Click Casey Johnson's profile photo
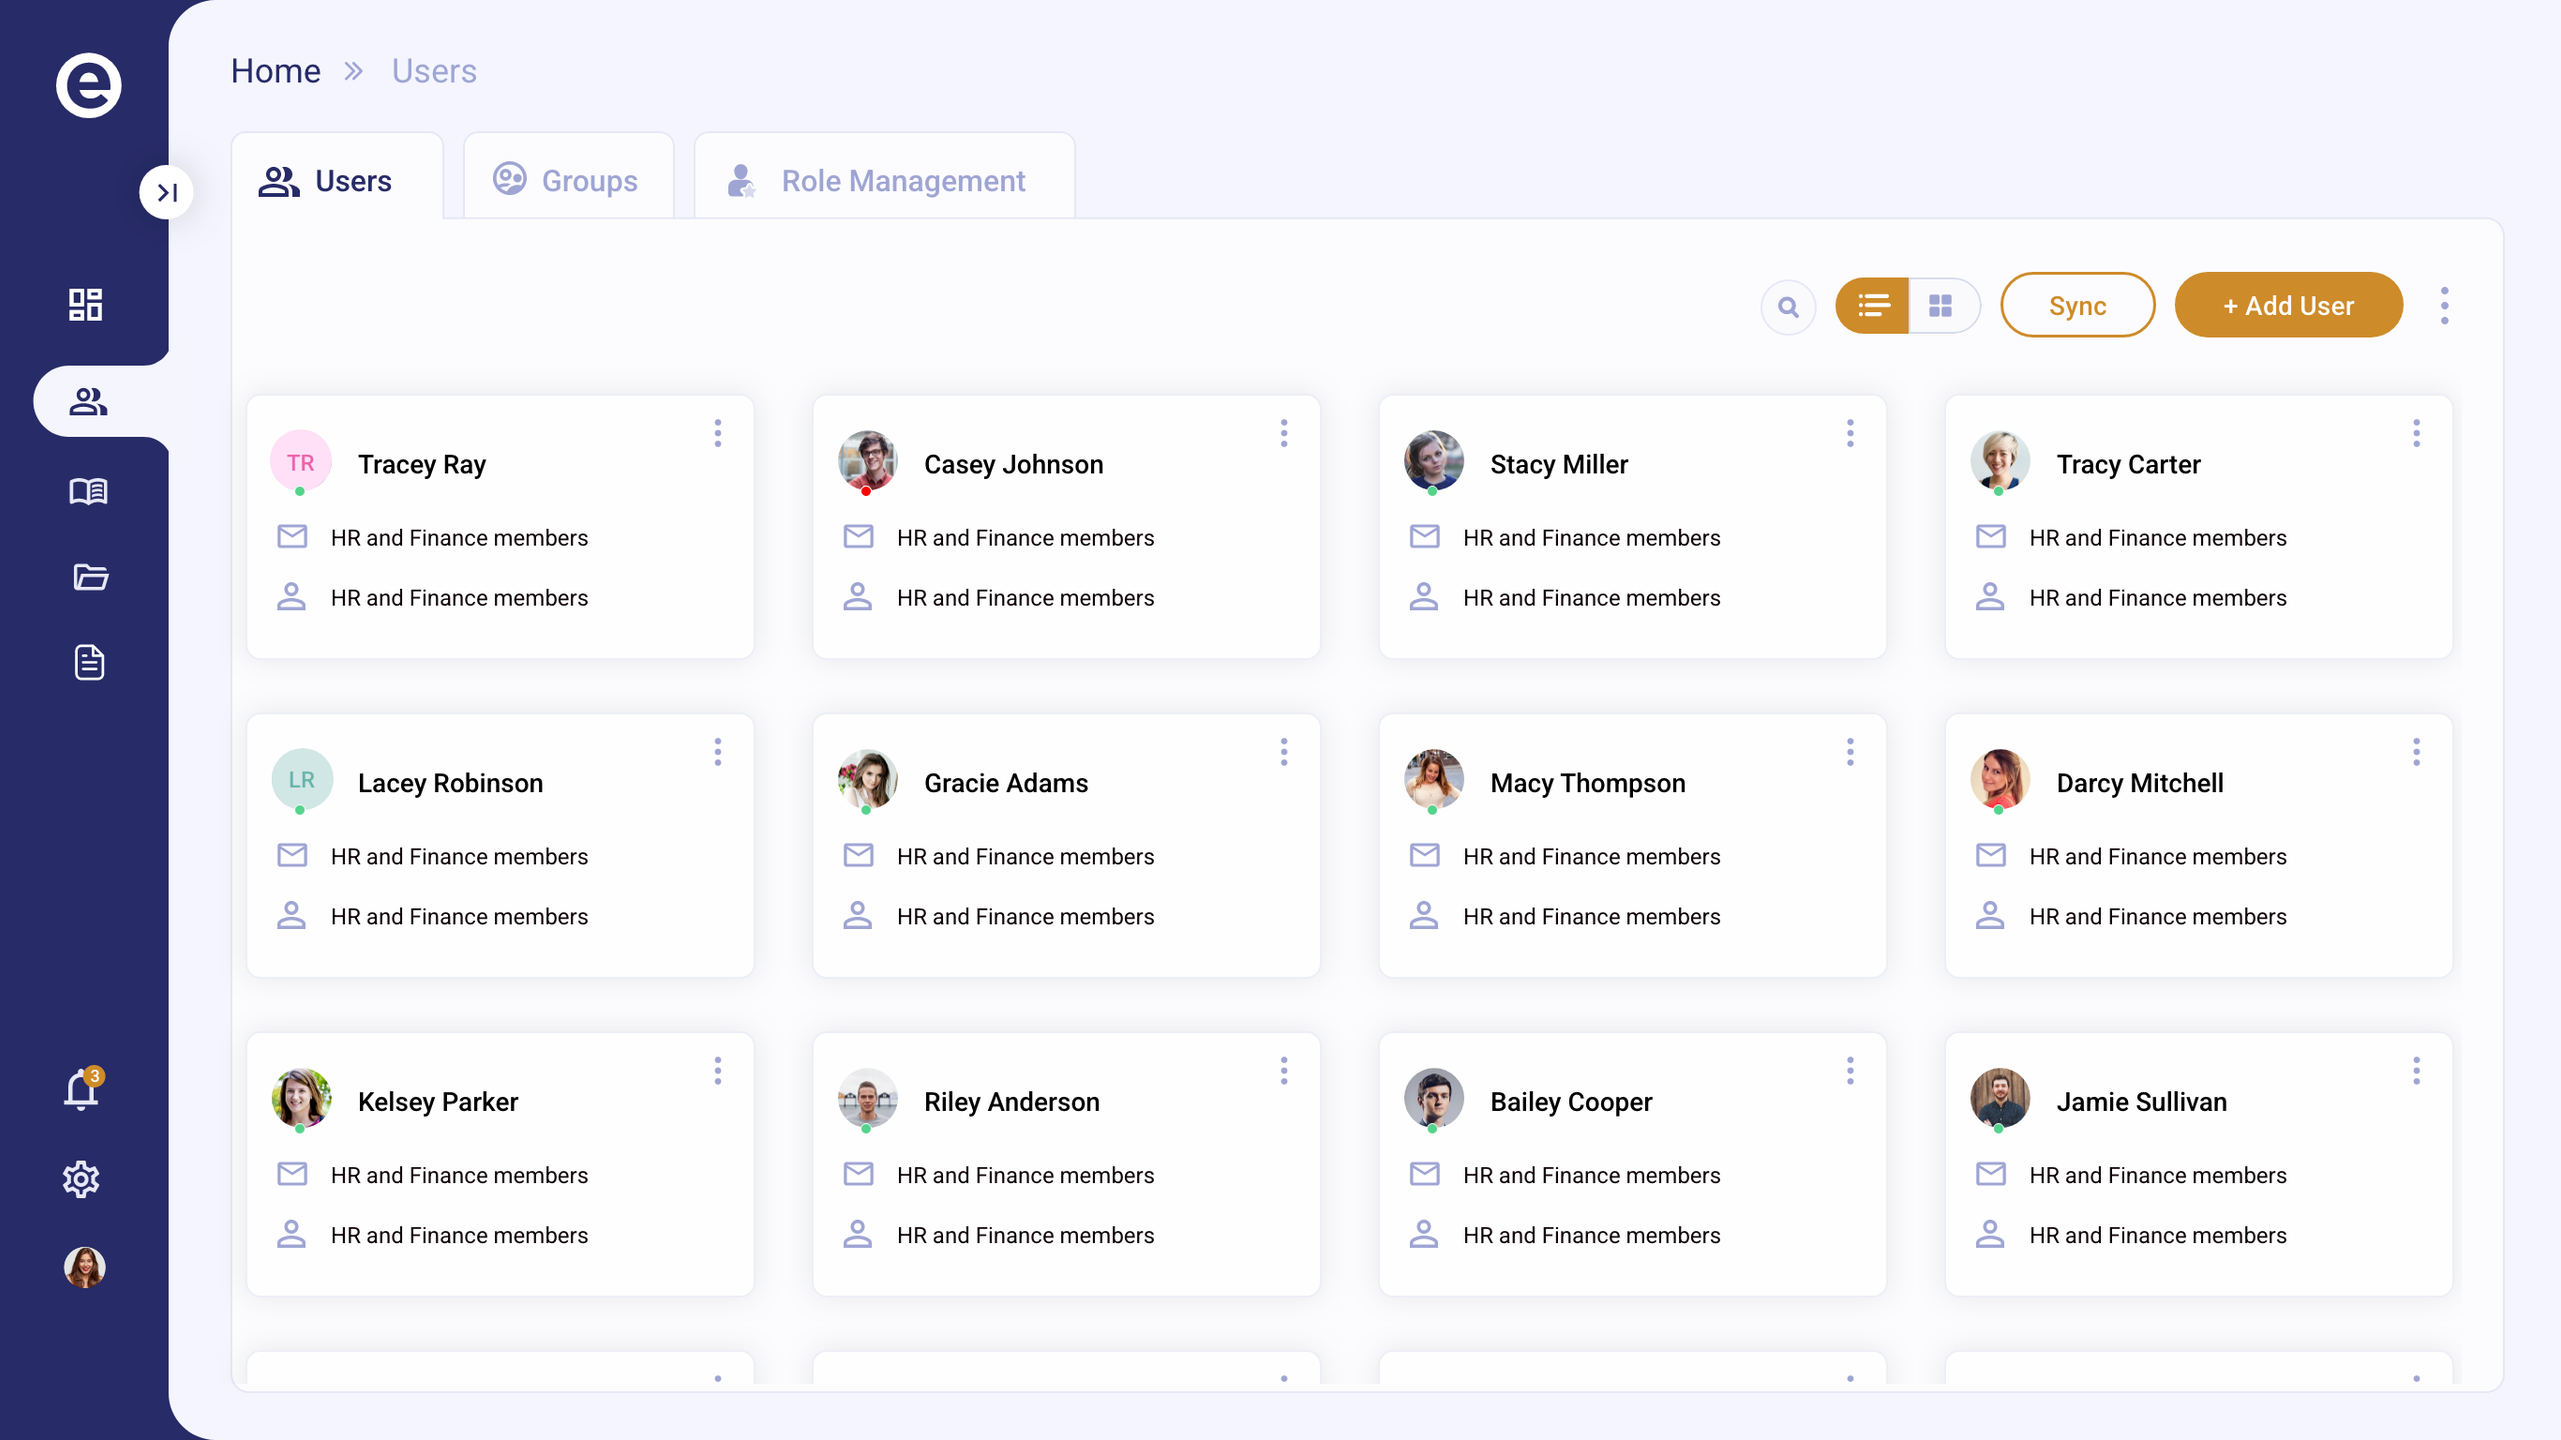Image resolution: width=2561 pixels, height=1440 pixels. (867, 461)
